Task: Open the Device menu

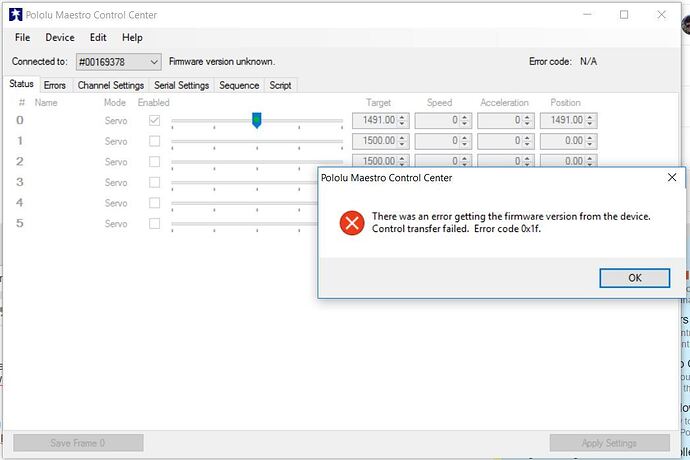Action: pos(60,38)
